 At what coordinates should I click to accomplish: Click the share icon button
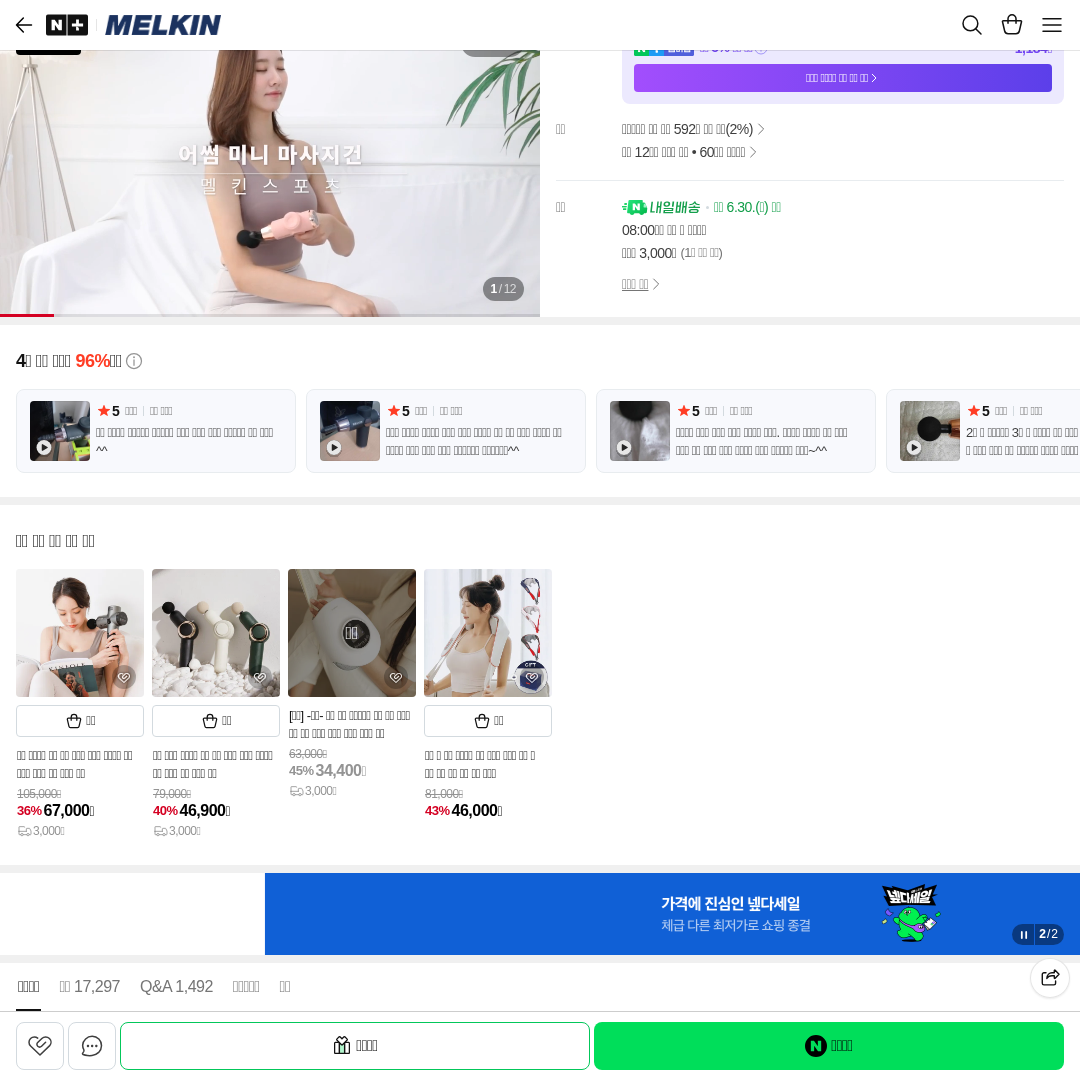(1050, 977)
